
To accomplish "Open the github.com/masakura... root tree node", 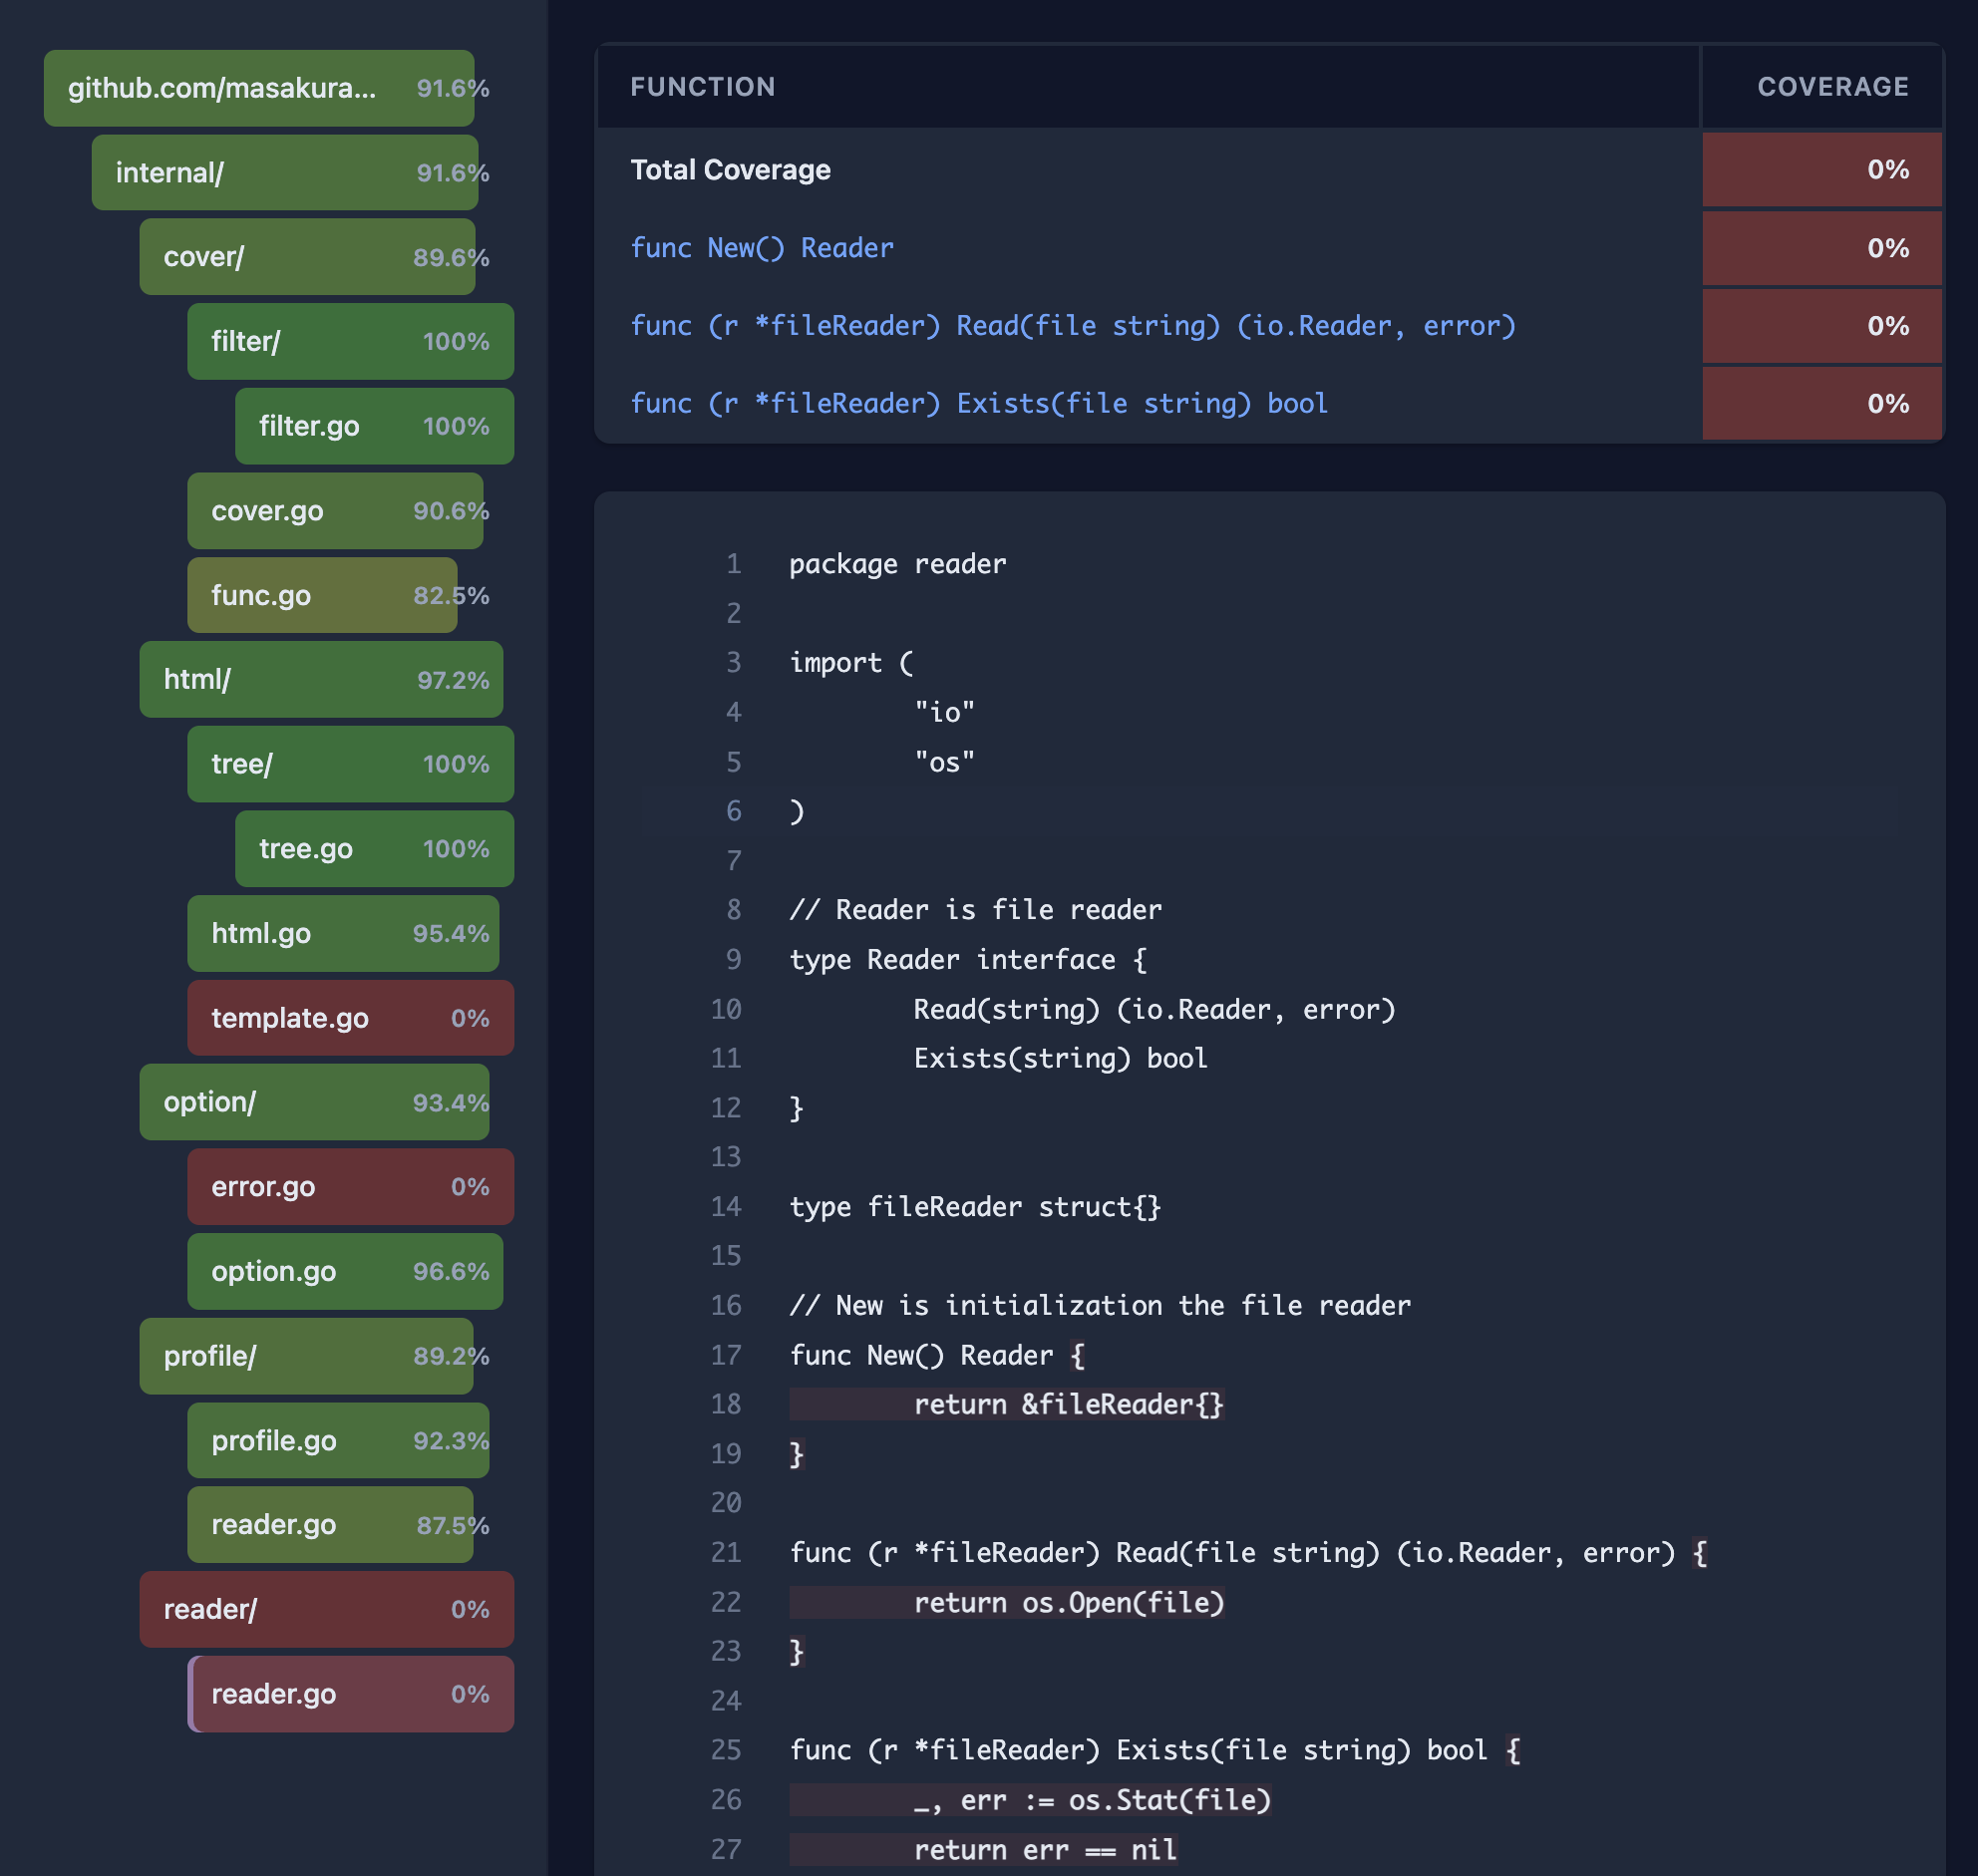I will click(x=259, y=88).
